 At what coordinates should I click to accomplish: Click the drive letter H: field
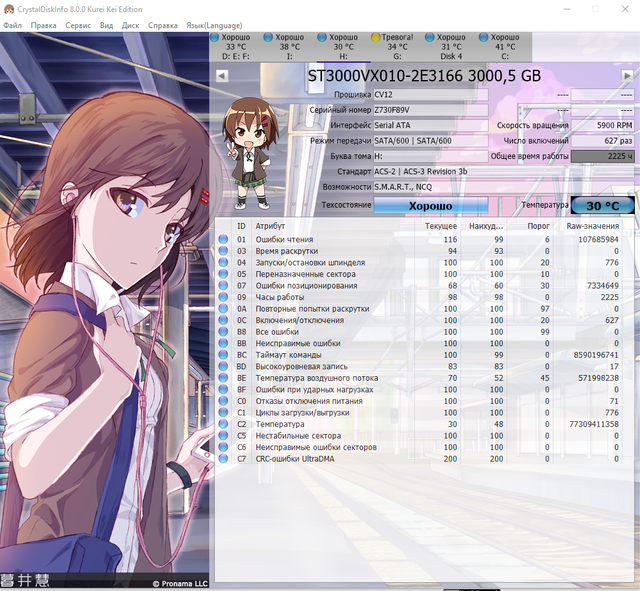tap(431, 156)
